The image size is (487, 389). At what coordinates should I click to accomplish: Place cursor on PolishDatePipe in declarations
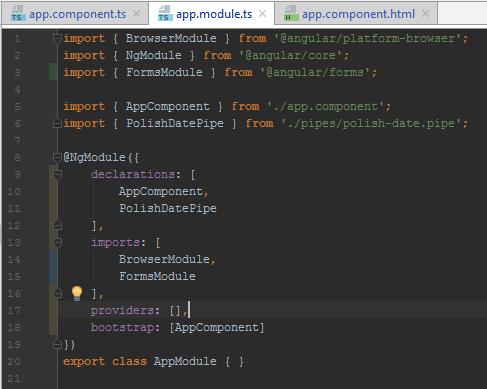click(x=168, y=208)
